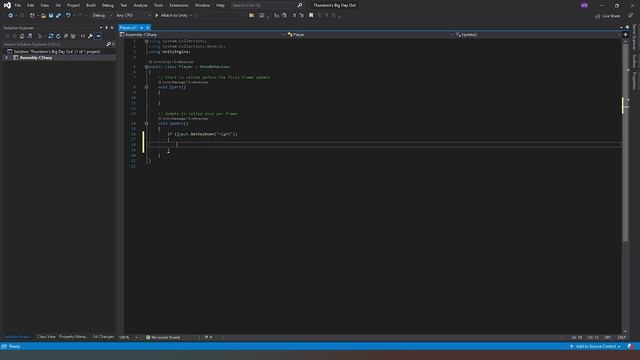Expand the Assembly-CSharp project node

pos(7,58)
